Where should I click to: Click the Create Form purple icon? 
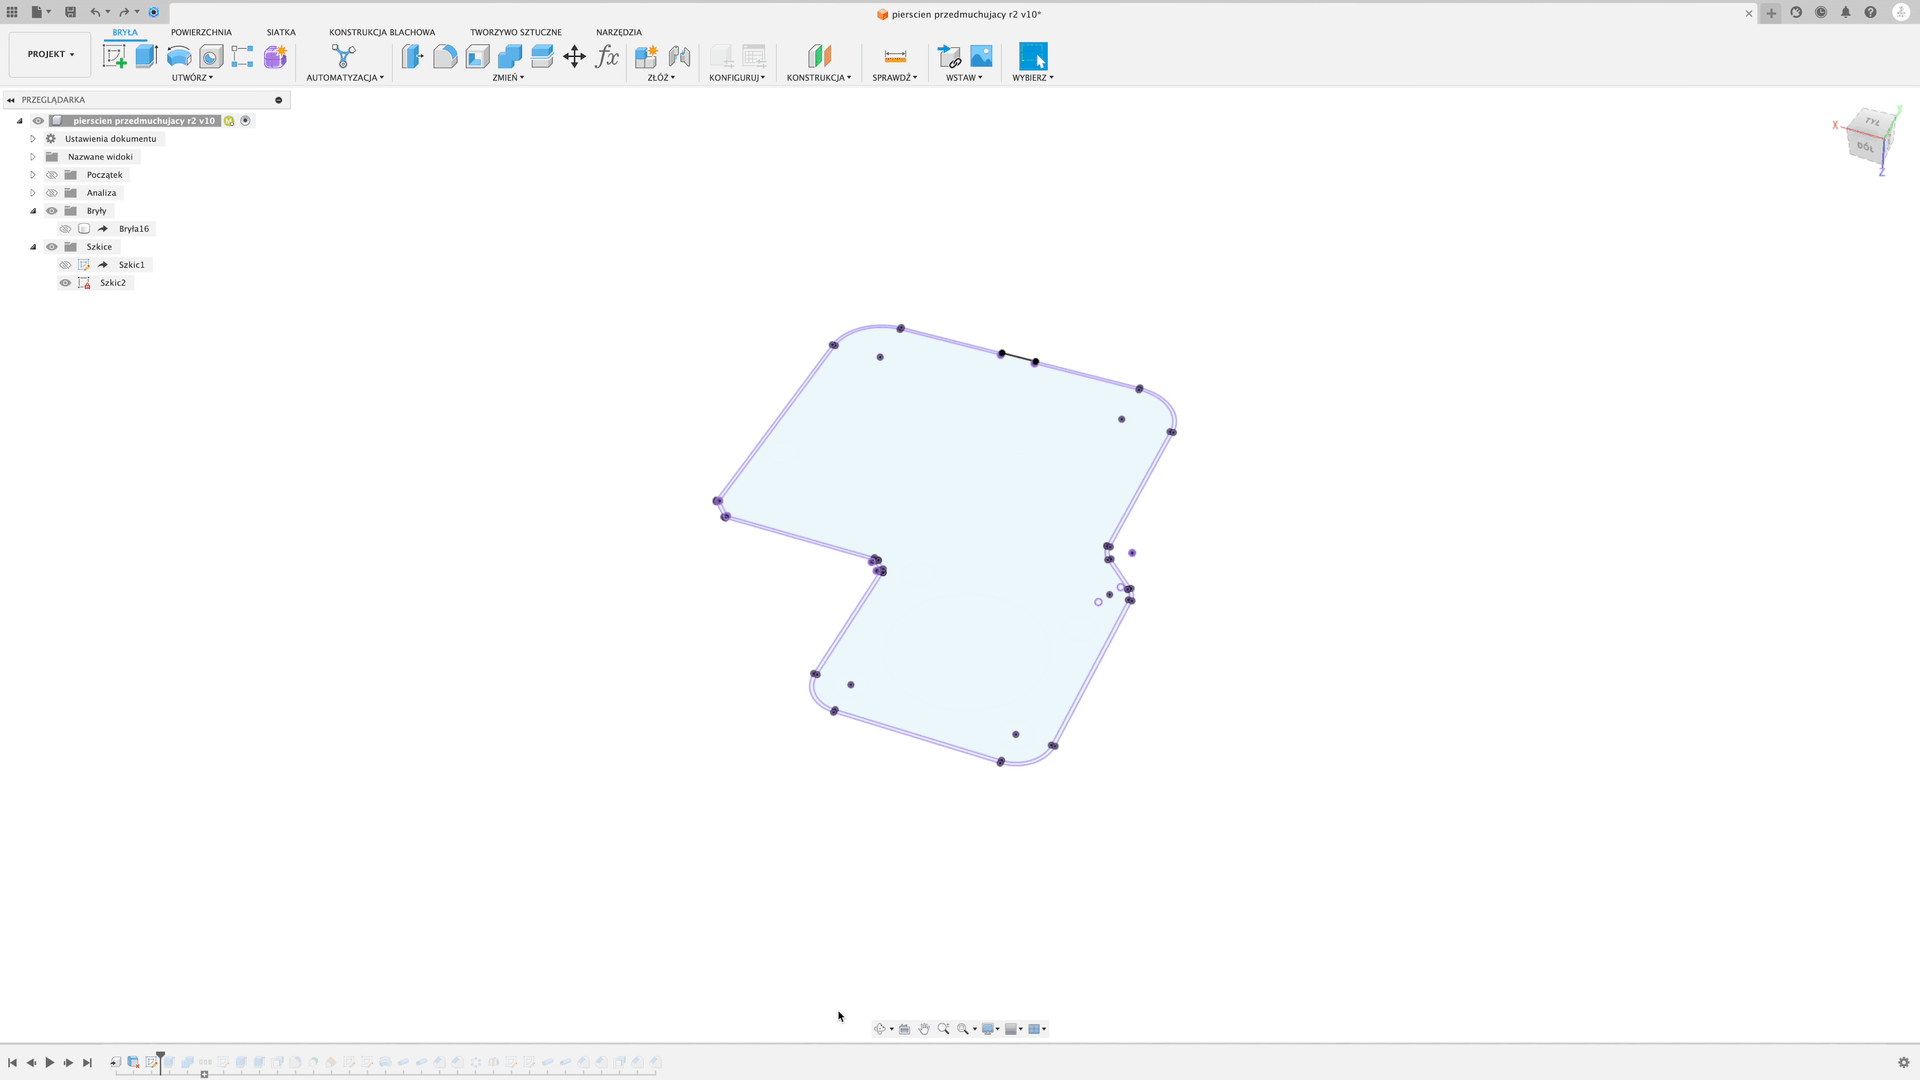tap(275, 57)
